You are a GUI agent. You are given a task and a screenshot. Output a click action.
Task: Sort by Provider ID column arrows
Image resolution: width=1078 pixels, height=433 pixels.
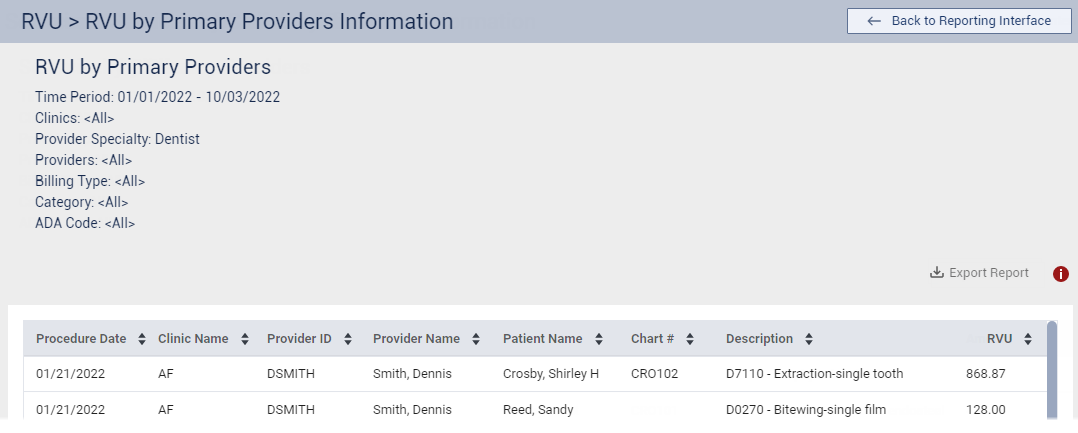click(x=348, y=339)
